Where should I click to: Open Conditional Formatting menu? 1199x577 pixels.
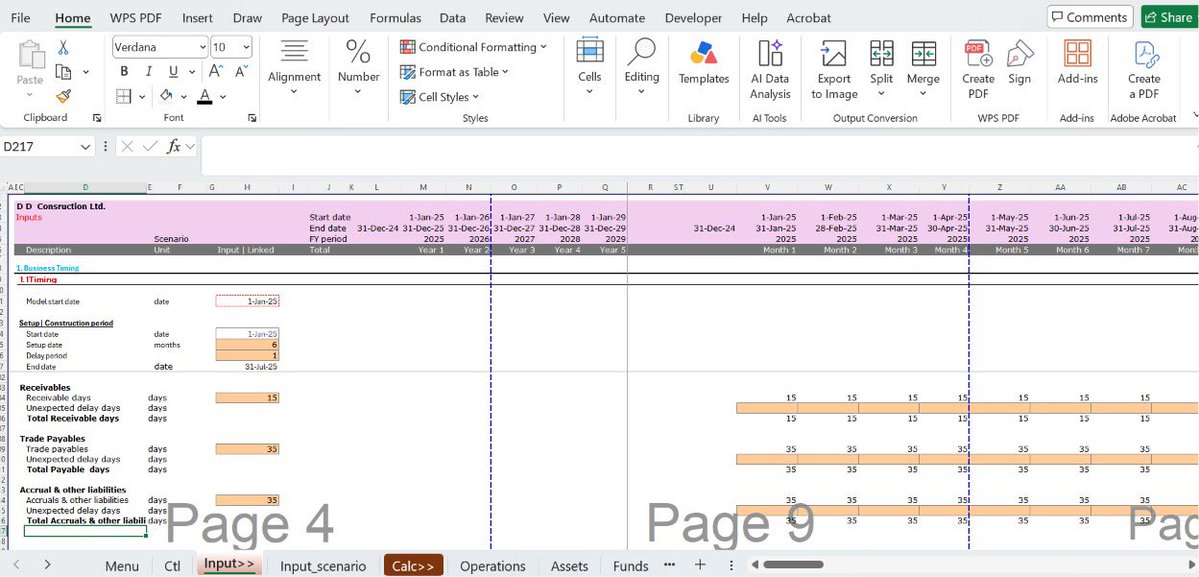(473, 47)
